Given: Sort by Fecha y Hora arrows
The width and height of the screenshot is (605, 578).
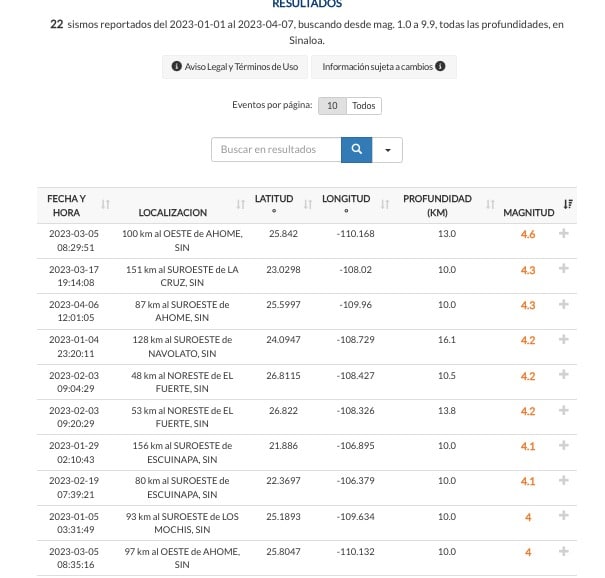Looking at the screenshot, I should pyautogui.click(x=105, y=204).
